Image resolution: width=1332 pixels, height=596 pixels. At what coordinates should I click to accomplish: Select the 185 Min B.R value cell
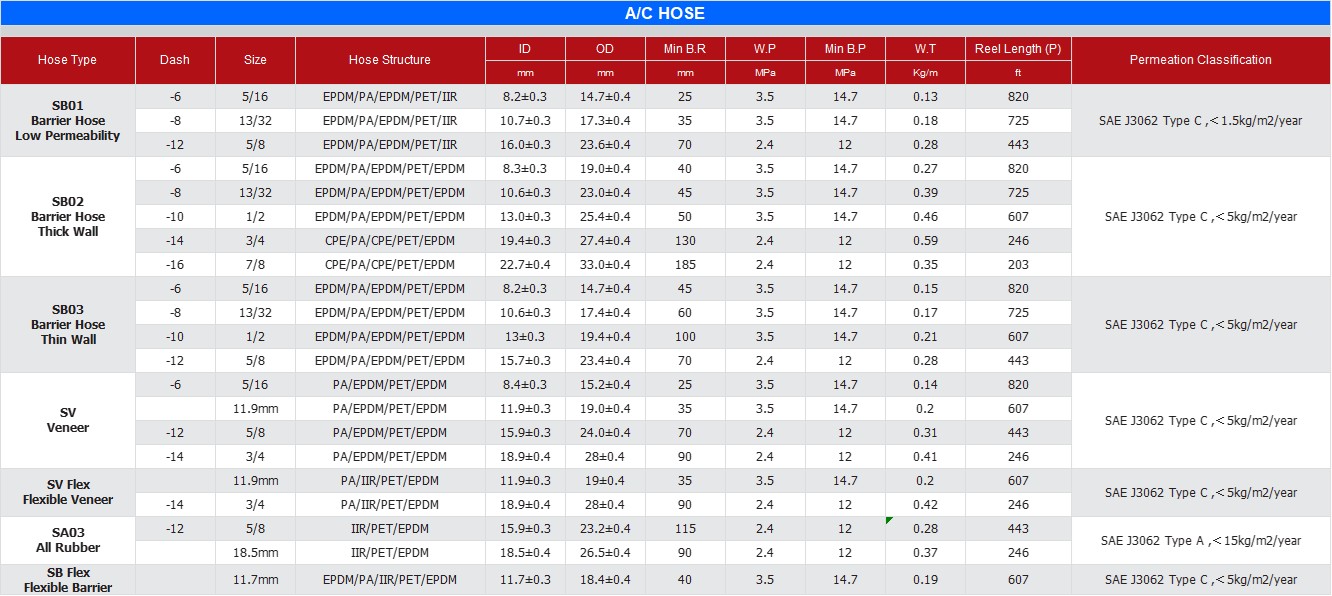pos(685,265)
